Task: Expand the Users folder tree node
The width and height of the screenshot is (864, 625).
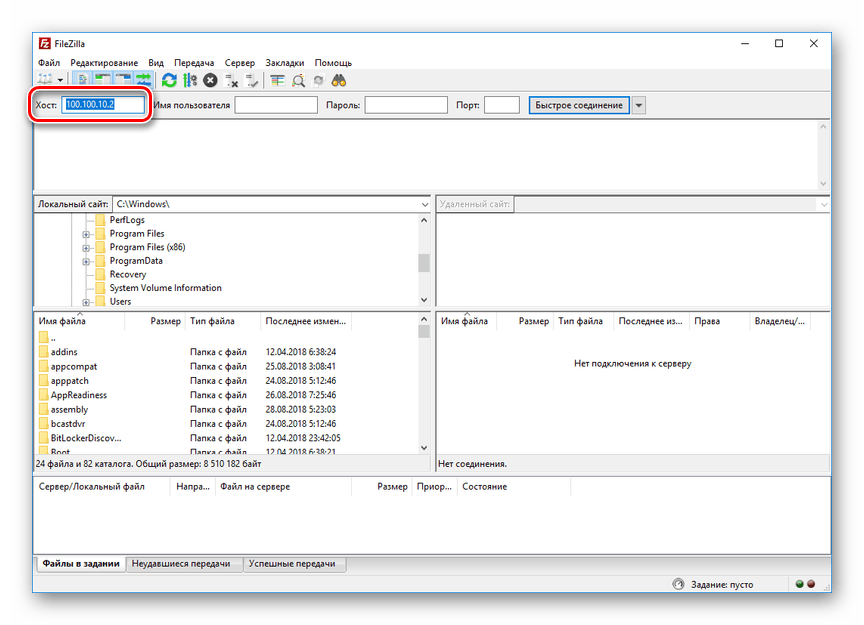Action: [x=87, y=302]
